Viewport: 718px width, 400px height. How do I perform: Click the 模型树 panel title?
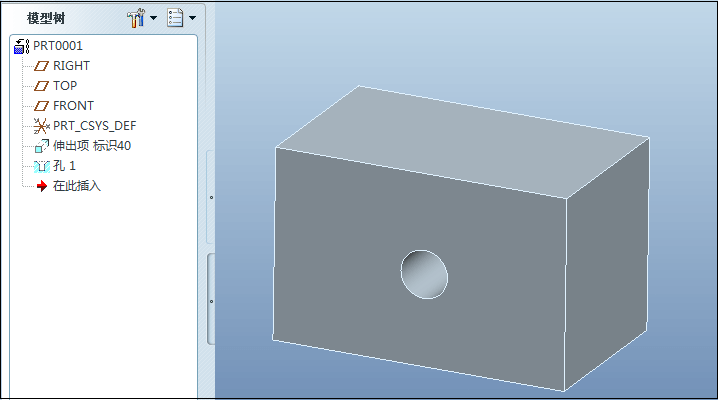click(46, 18)
